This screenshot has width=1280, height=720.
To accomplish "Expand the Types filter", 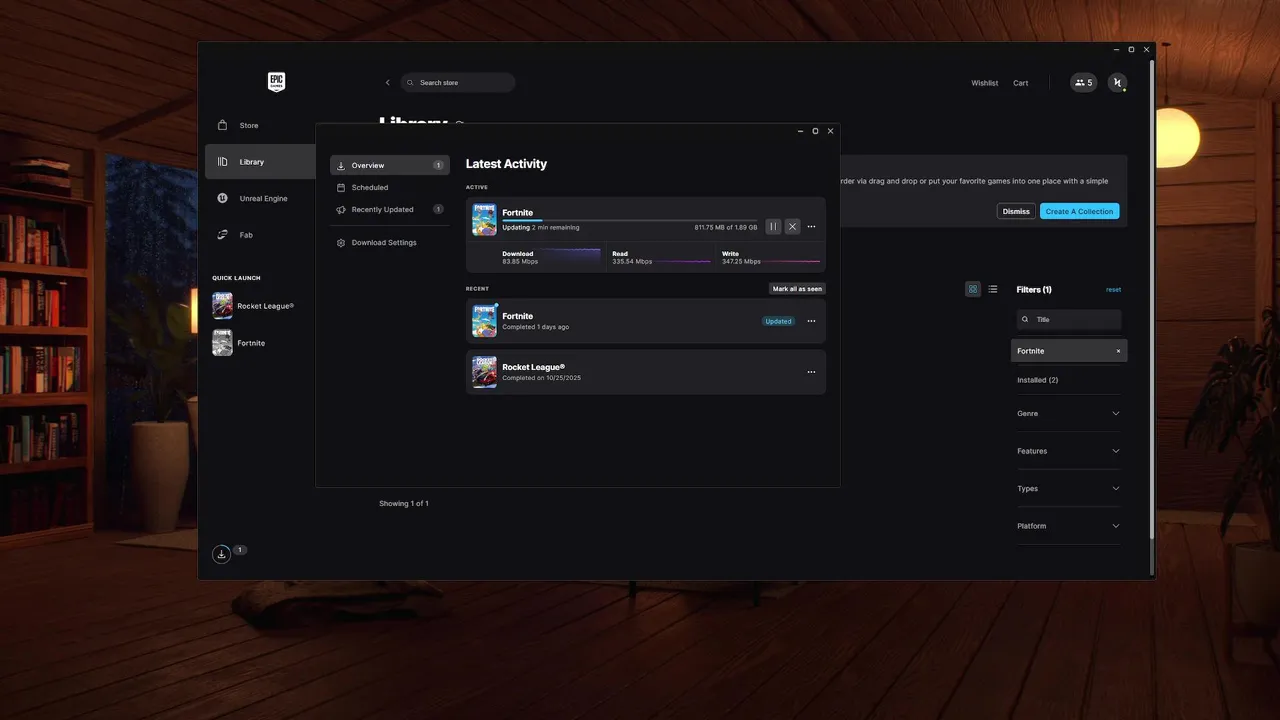I will pos(1068,488).
